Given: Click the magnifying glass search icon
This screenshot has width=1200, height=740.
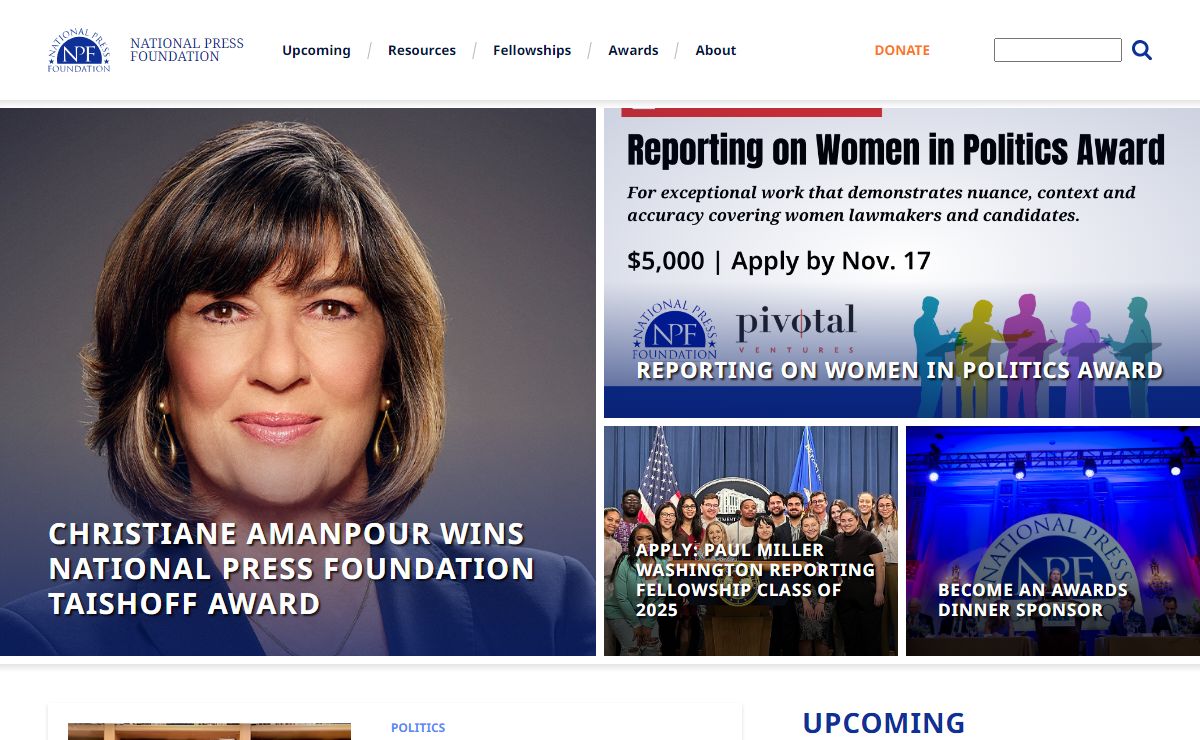Looking at the screenshot, I should click(x=1142, y=50).
